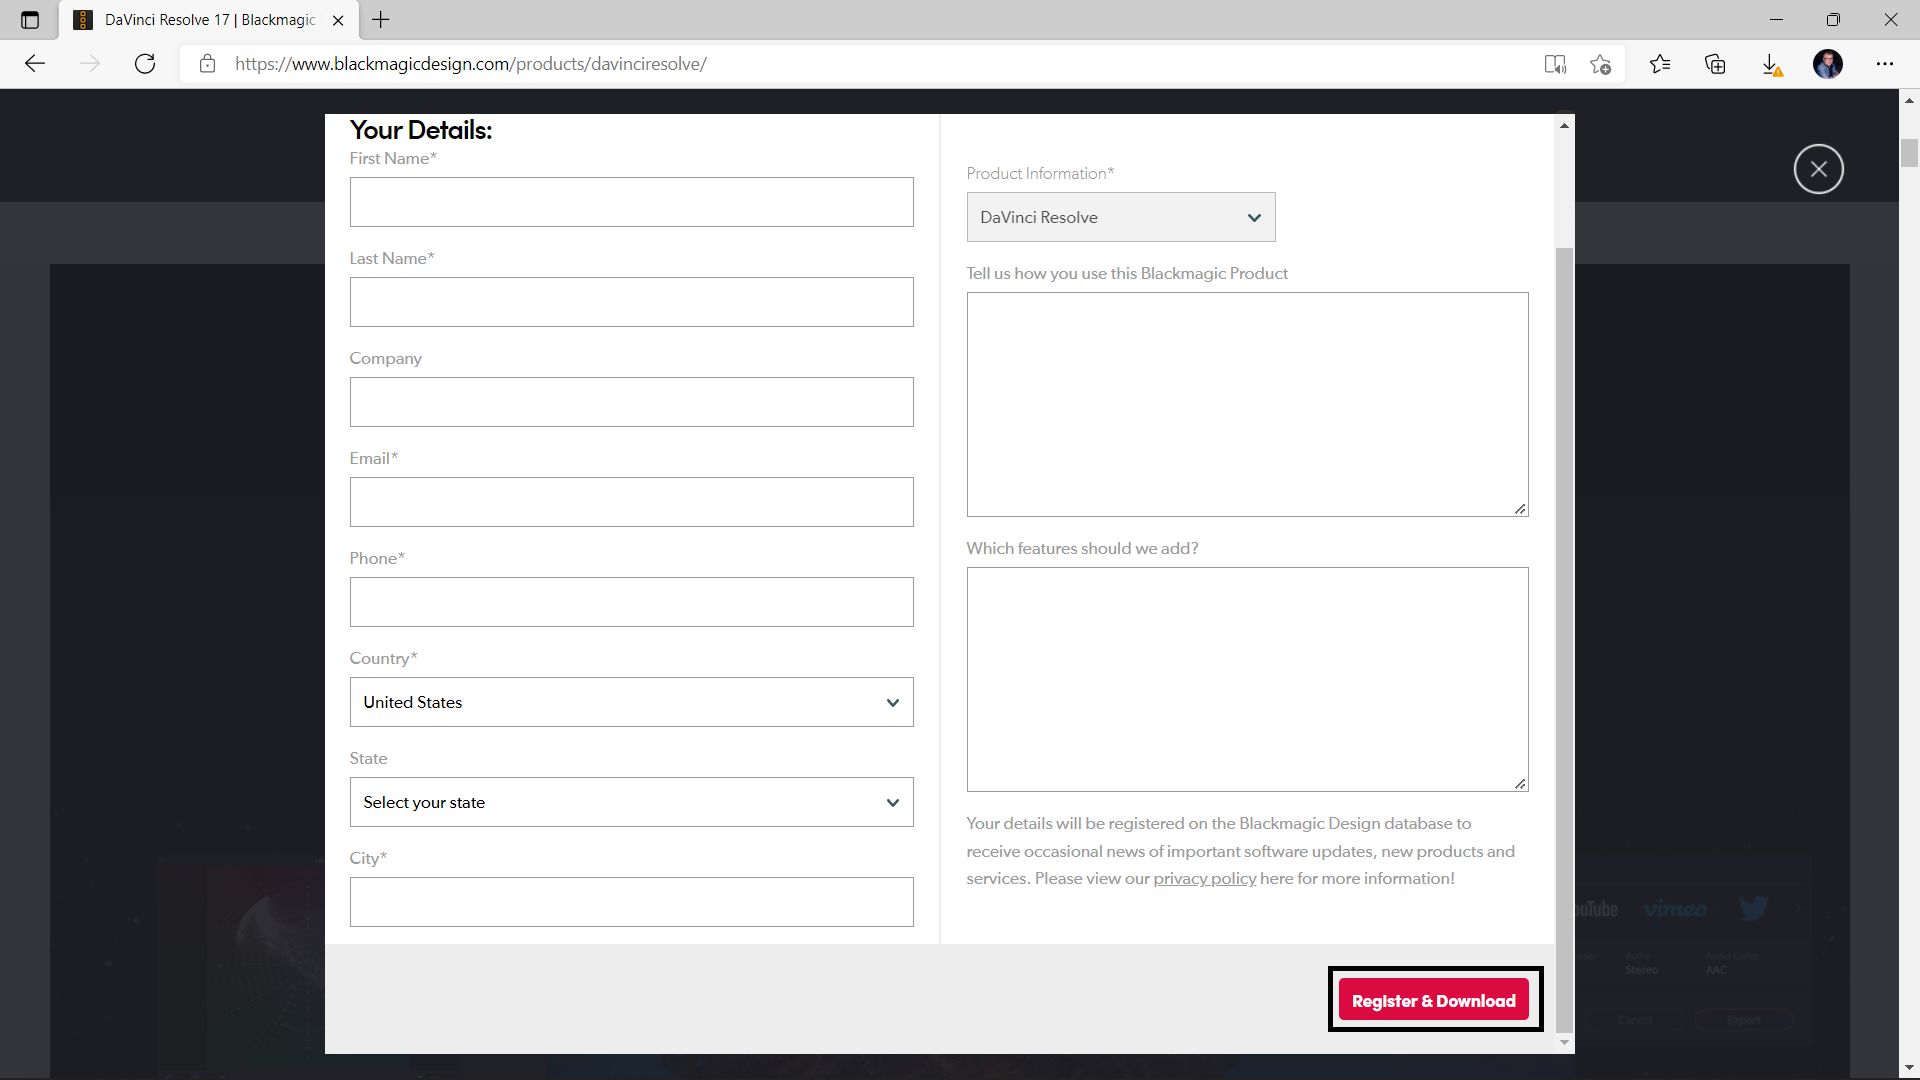Expand the Select your state dropdown
The image size is (1920, 1080).
(631, 802)
